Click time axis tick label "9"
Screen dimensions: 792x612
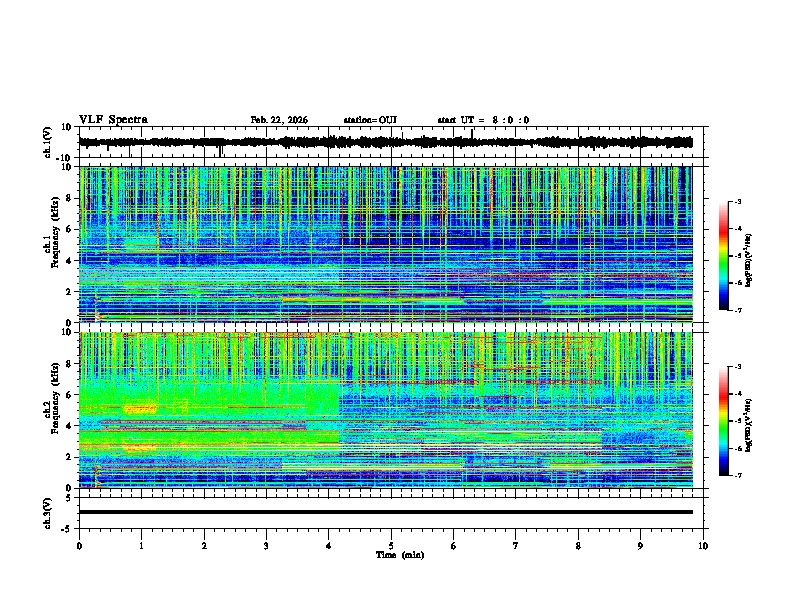point(640,546)
